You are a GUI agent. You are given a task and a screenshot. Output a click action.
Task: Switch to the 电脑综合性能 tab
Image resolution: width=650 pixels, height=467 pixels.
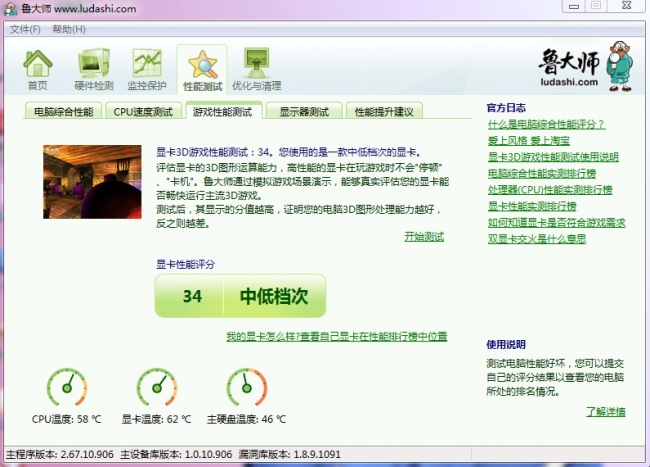coord(63,112)
